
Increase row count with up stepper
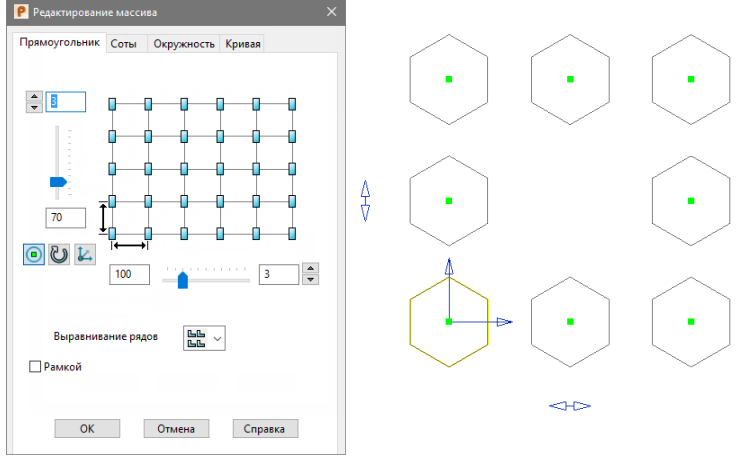pos(34,97)
